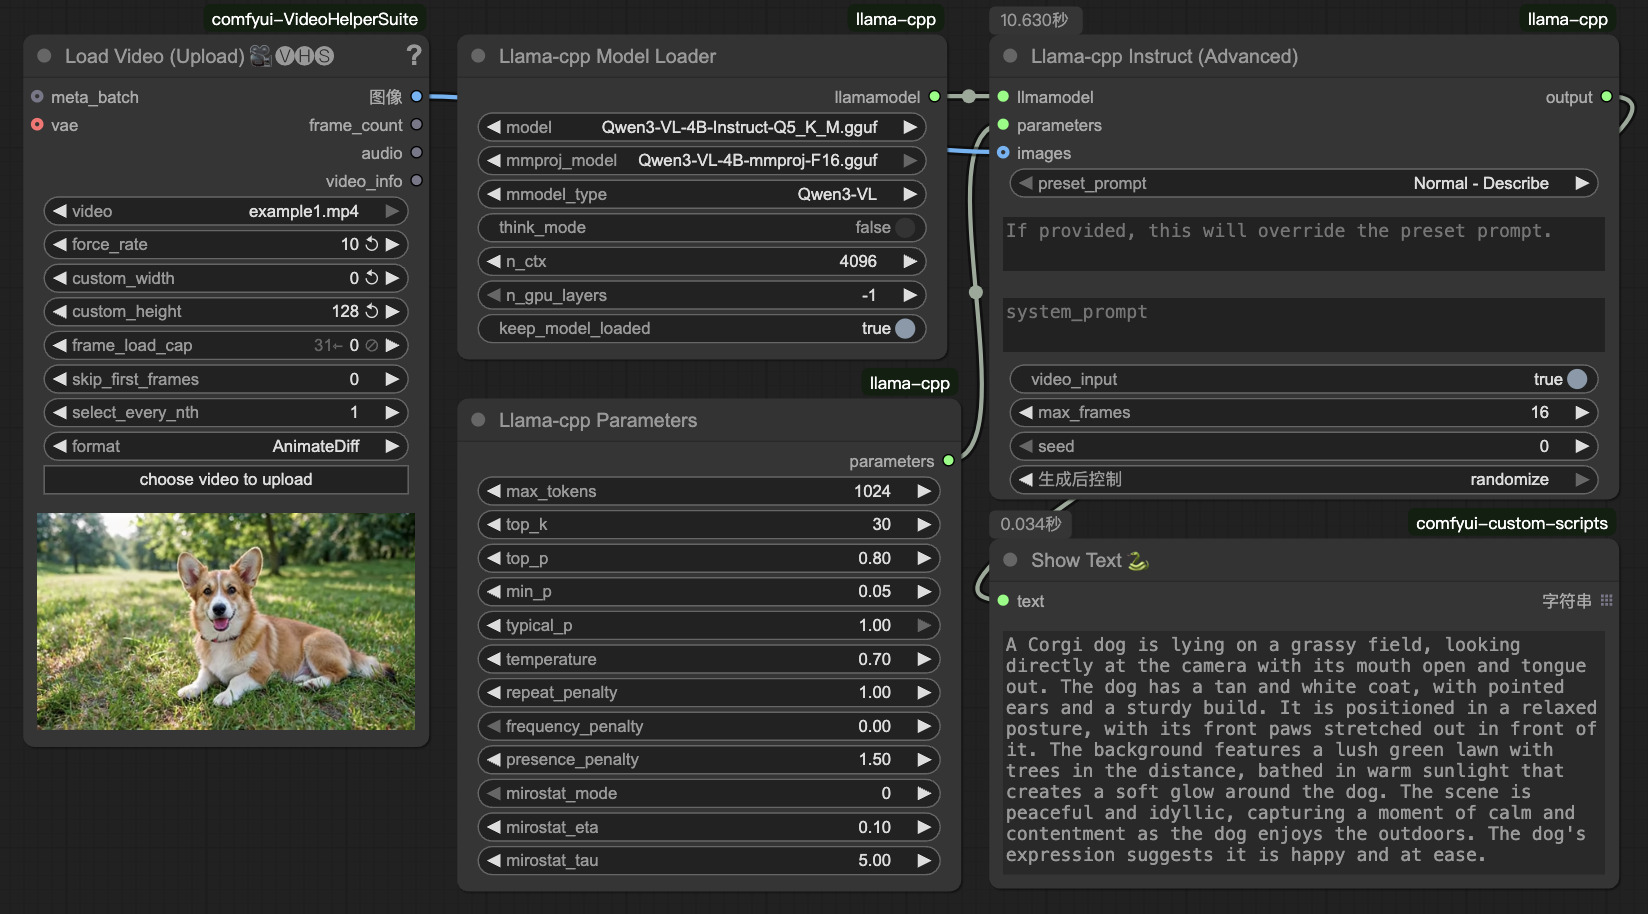Image resolution: width=1648 pixels, height=914 pixels.
Task: Click the comfyui-custom-scripts badge label
Action: tap(1512, 523)
